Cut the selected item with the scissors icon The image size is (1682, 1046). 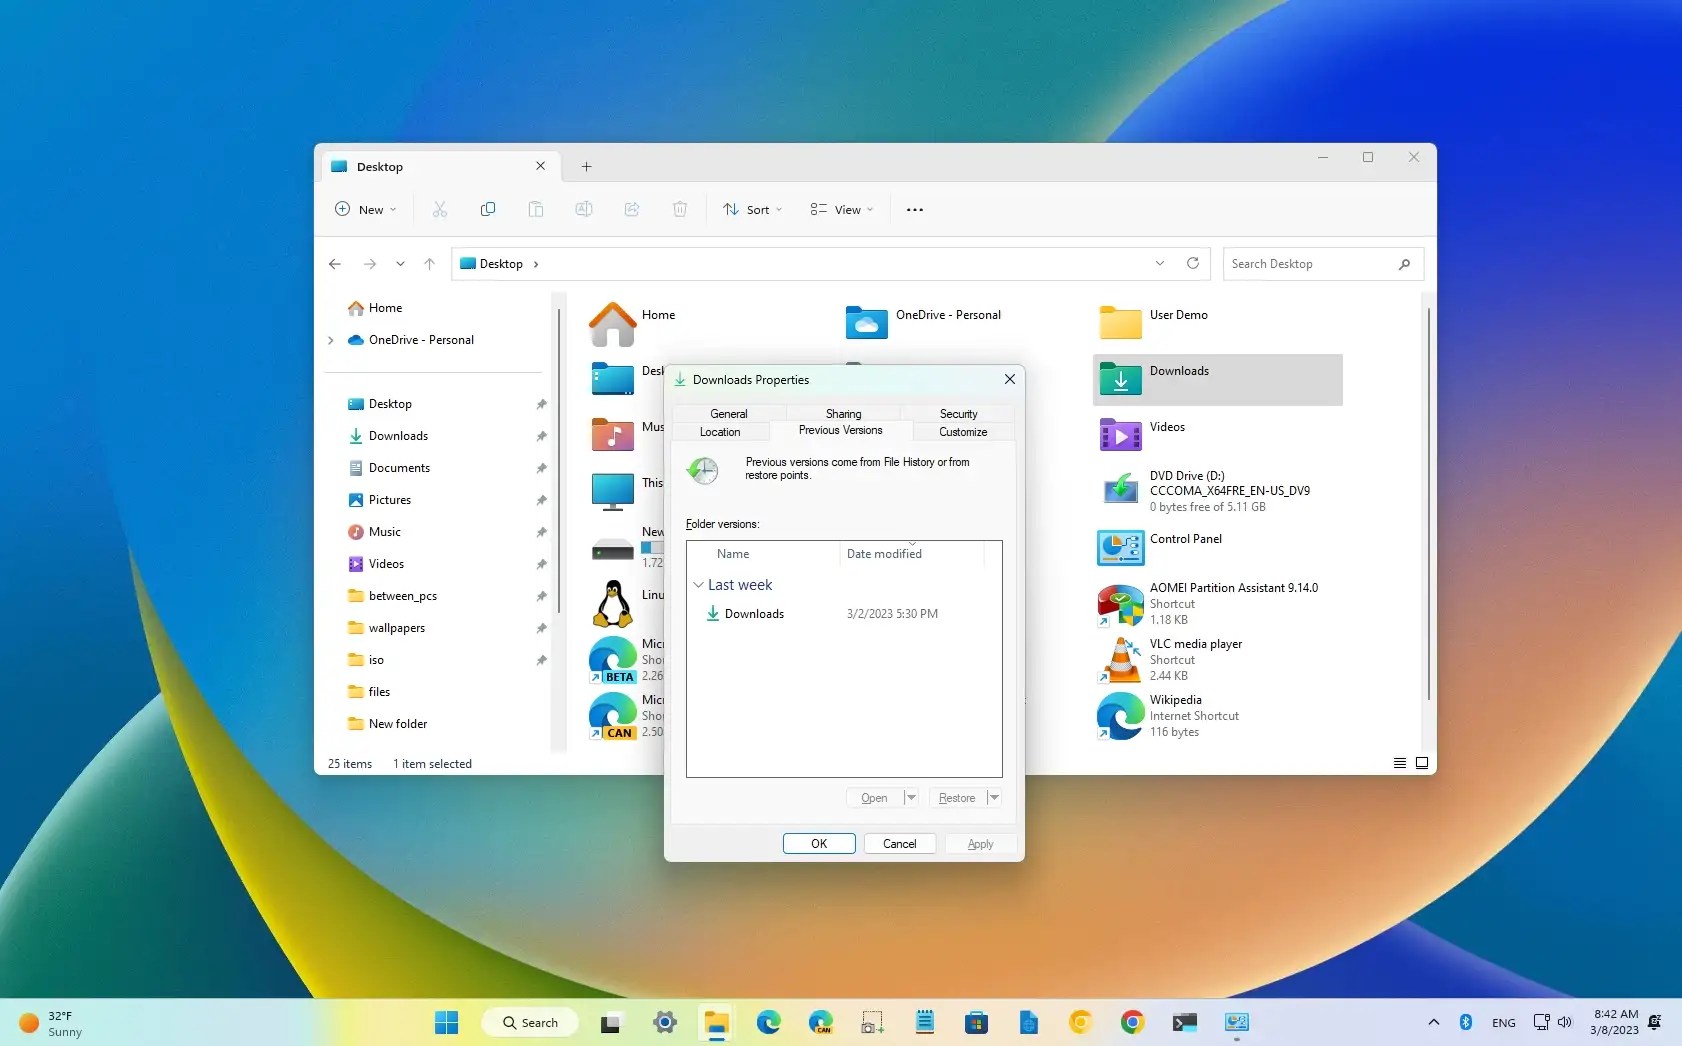pos(440,209)
